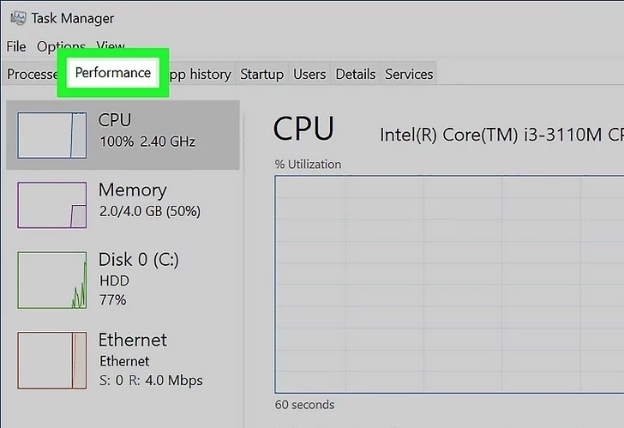Open the Startup tab
This screenshot has height=428, width=624.
click(262, 74)
